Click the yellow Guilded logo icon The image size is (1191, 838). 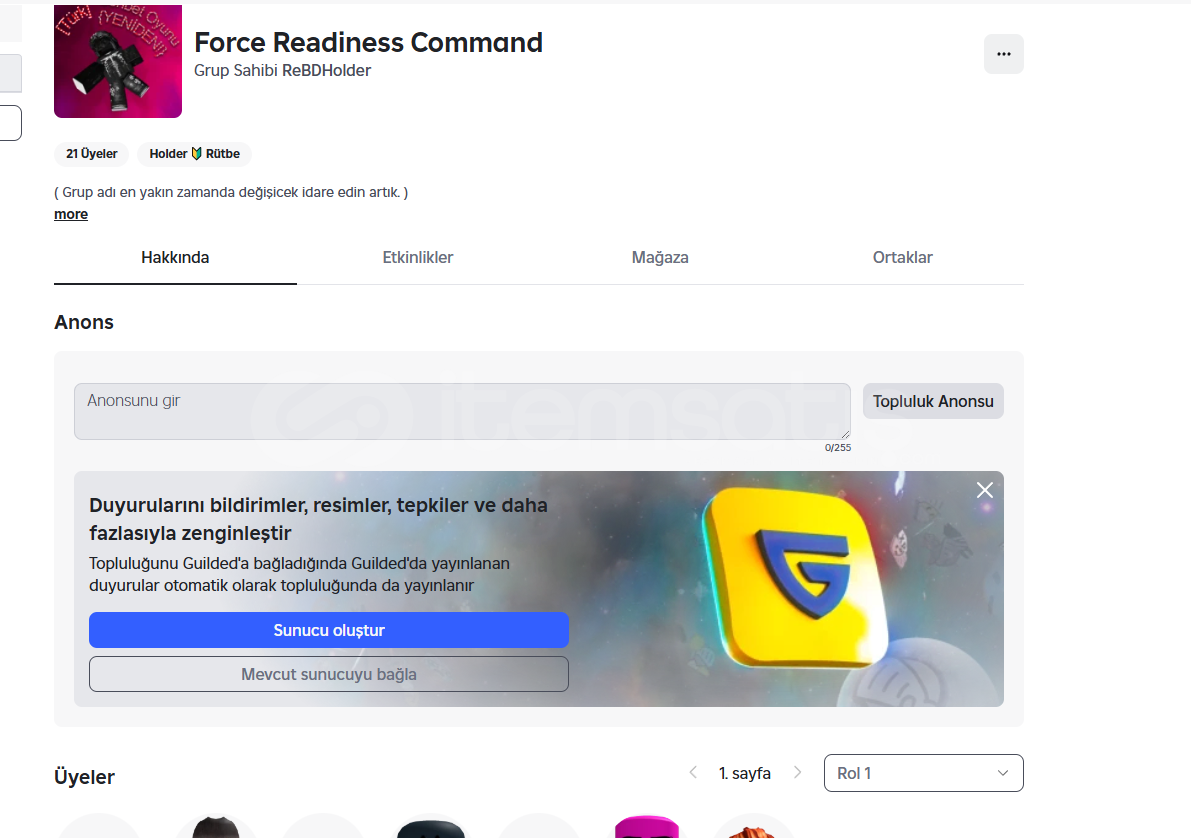tap(796, 578)
